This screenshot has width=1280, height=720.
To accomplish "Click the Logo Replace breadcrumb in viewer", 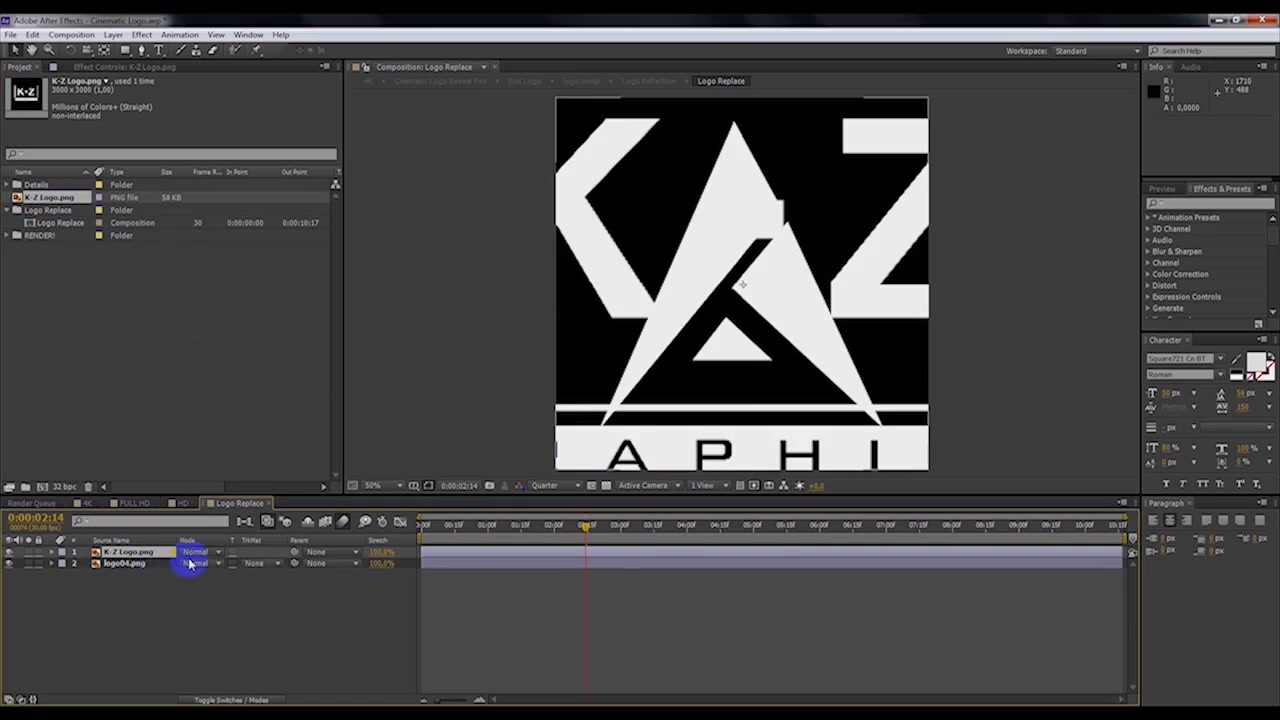I will [721, 81].
